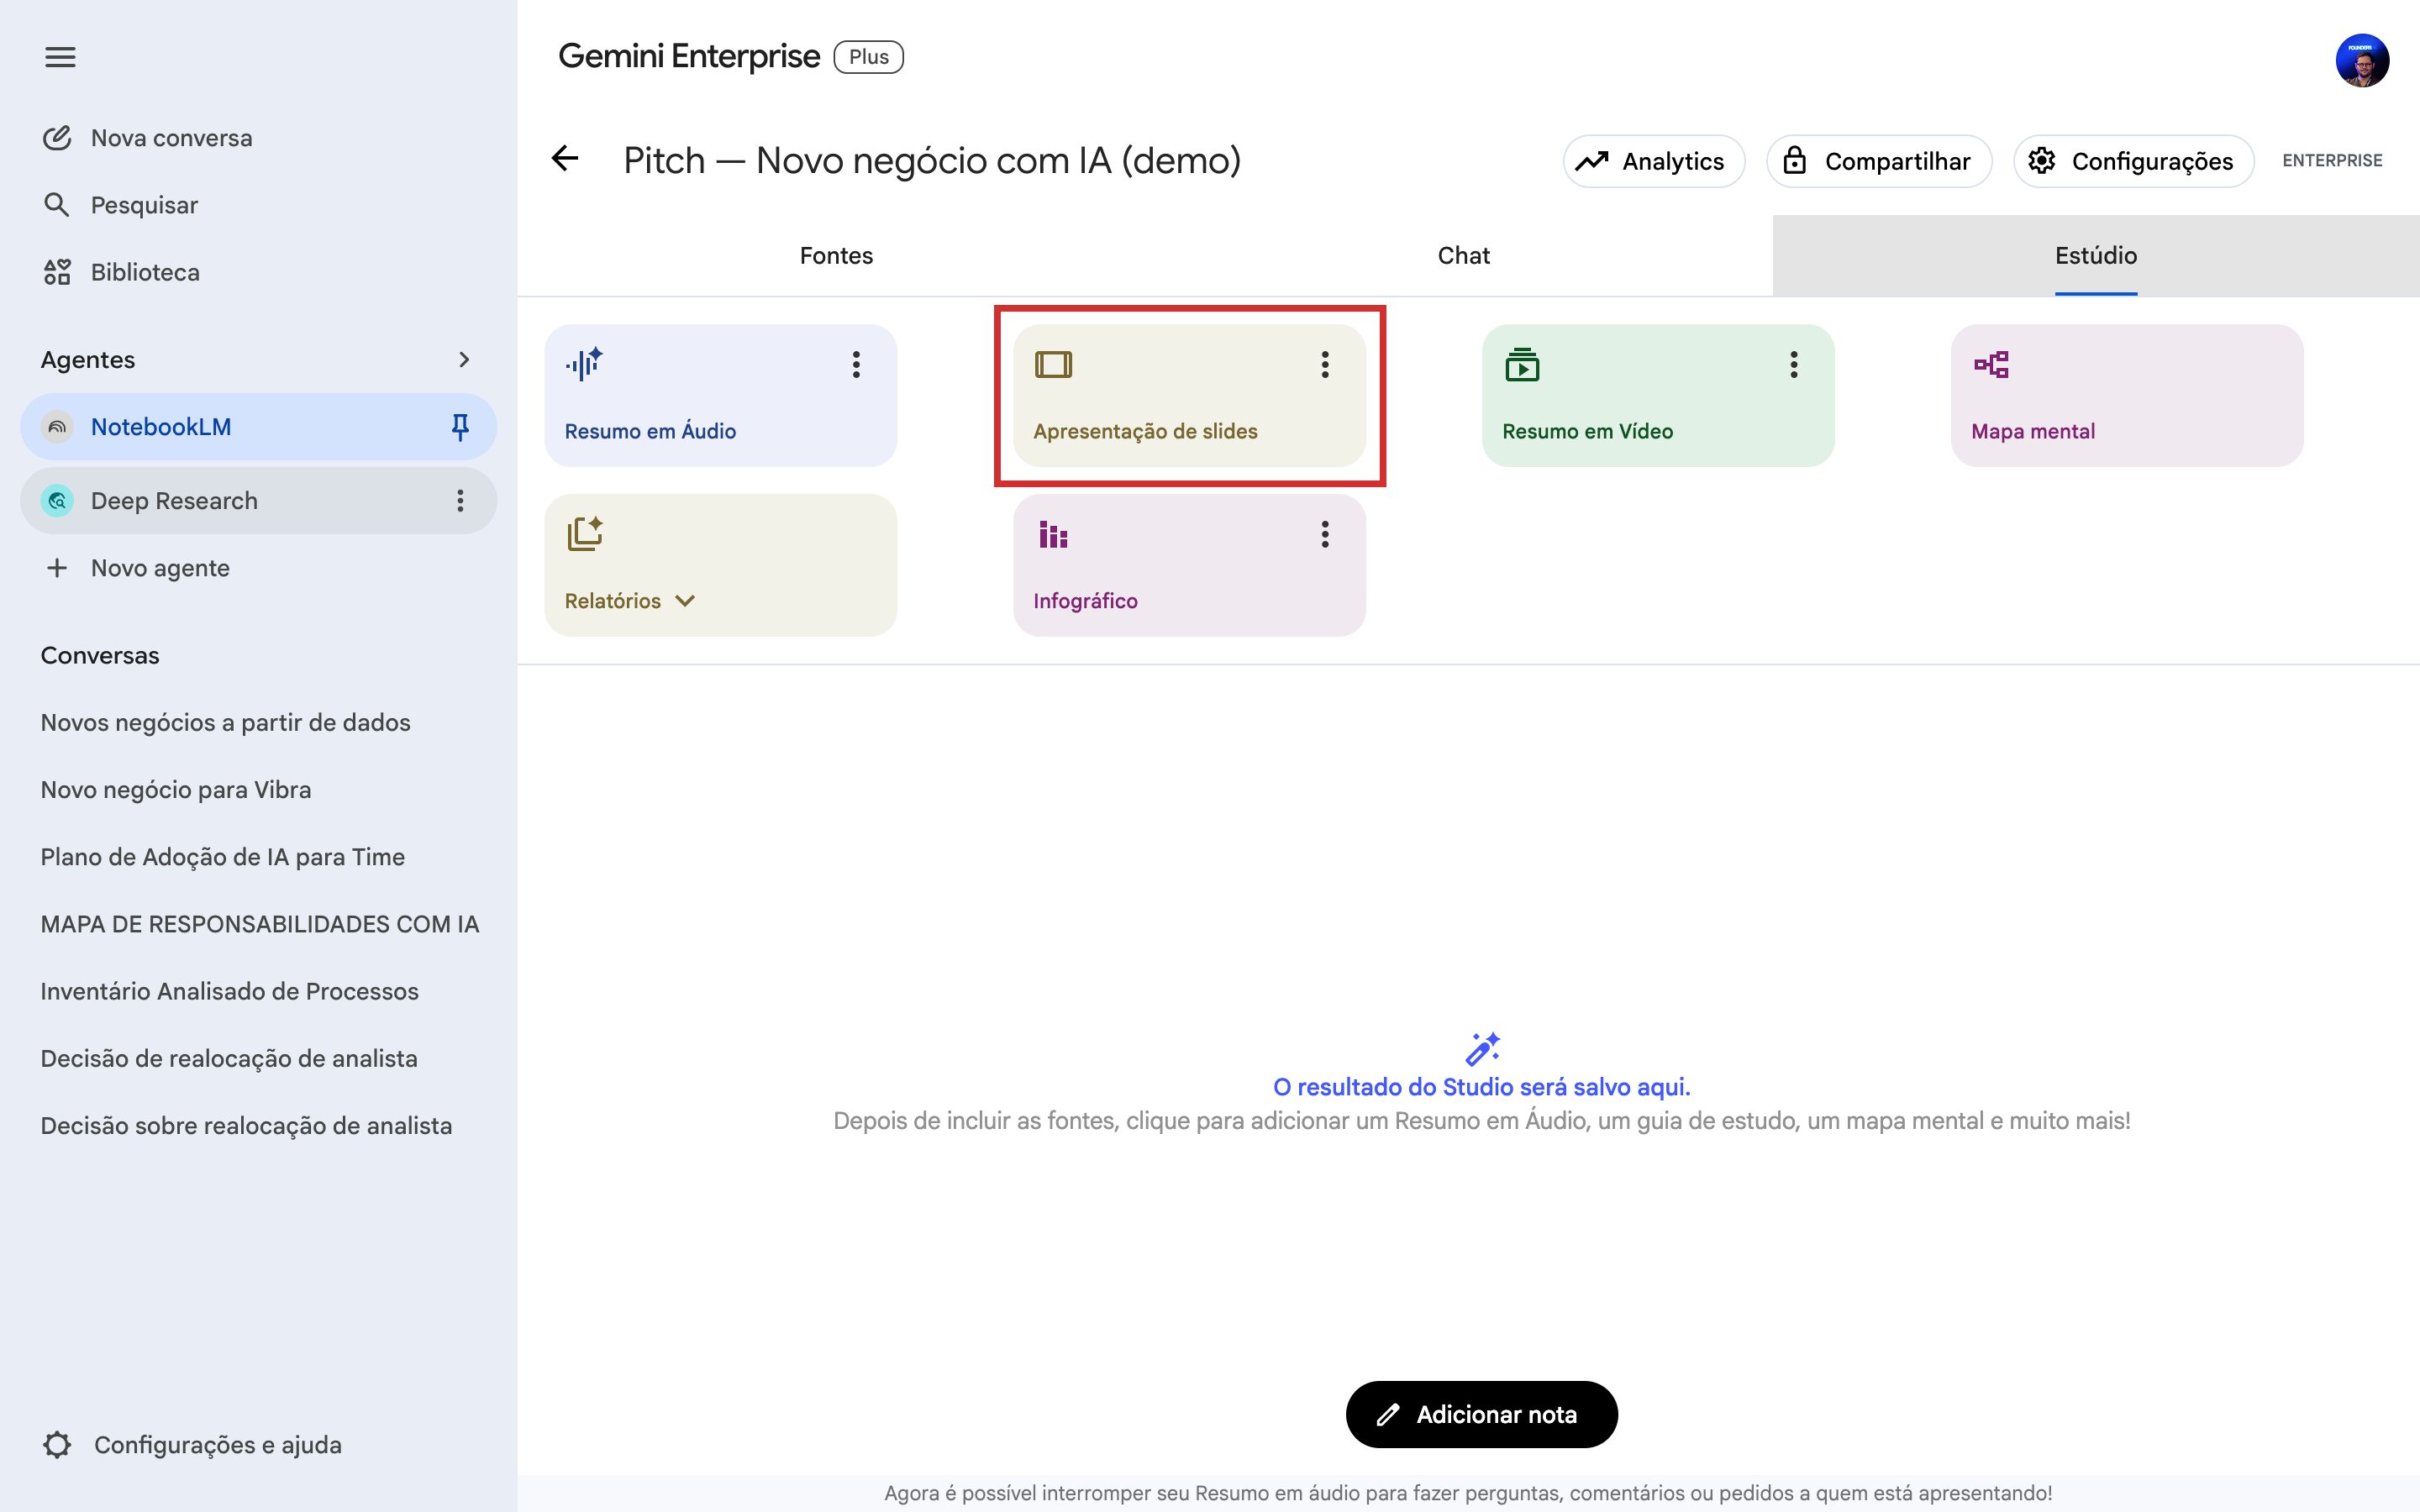
Task: Click the Infográfico chart icon
Action: 1053,535
